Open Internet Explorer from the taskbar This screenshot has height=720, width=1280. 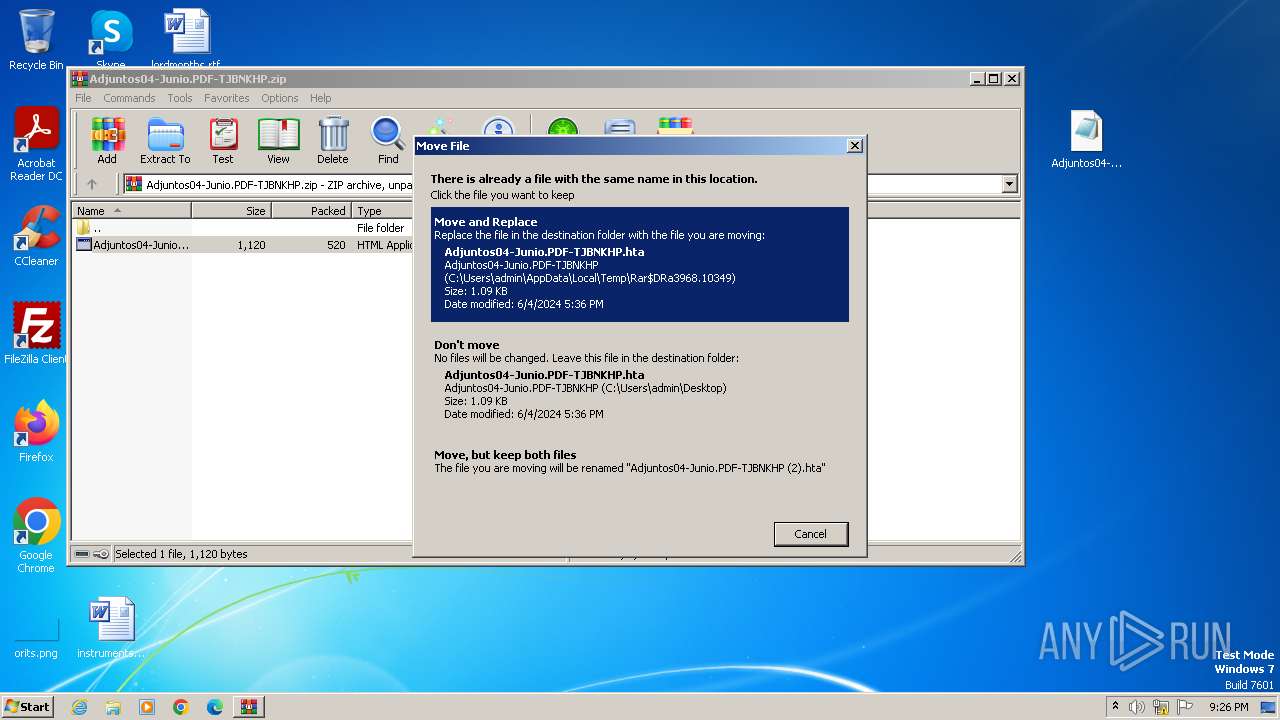tap(79, 707)
